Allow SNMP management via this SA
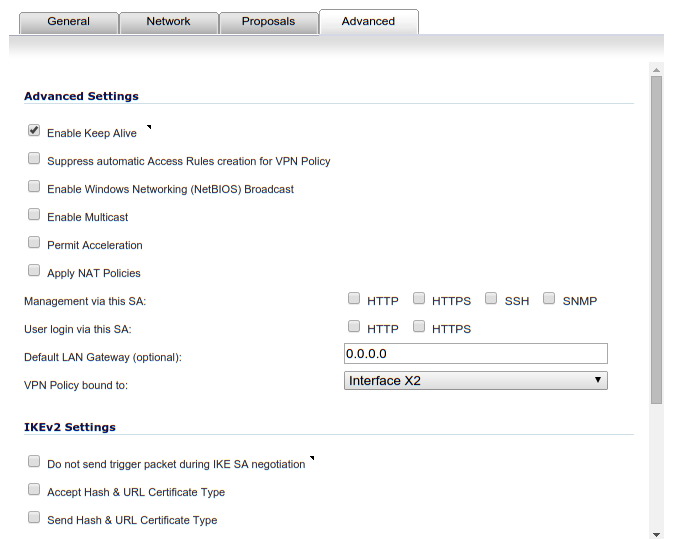Image resolution: width=674 pixels, height=539 pixels. click(549, 298)
